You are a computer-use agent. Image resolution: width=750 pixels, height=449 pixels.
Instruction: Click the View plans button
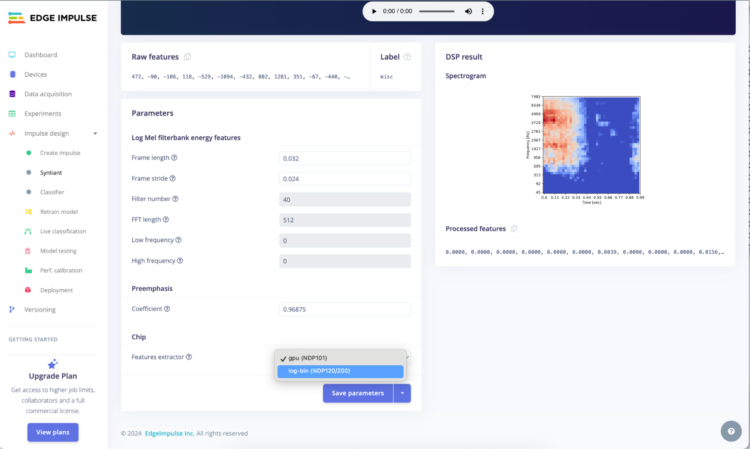pyautogui.click(x=52, y=432)
